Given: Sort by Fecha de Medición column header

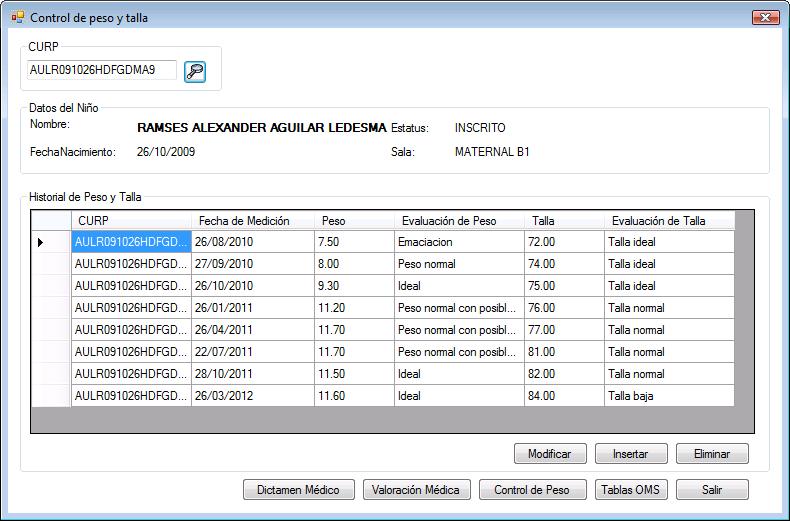Looking at the screenshot, I should [253, 221].
